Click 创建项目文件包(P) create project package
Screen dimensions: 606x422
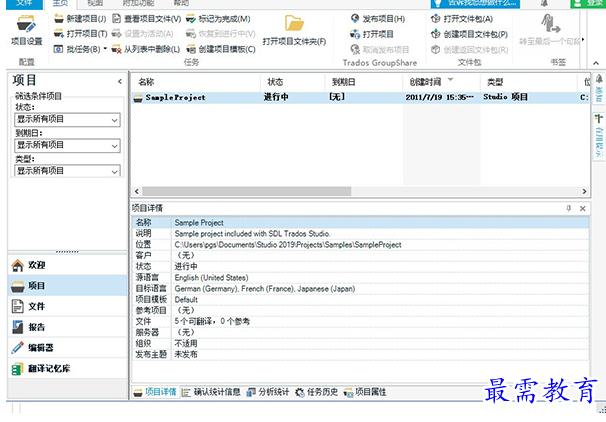[x=469, y=34]
